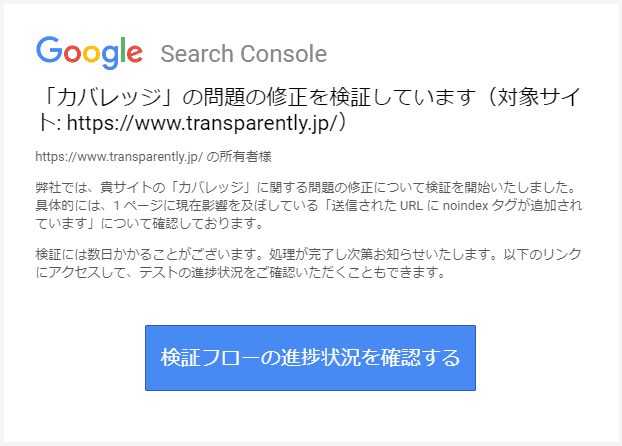This screenshot has height=446, width=622.
Task: Click the letter "G" of the Google logo
Action: 50,50
